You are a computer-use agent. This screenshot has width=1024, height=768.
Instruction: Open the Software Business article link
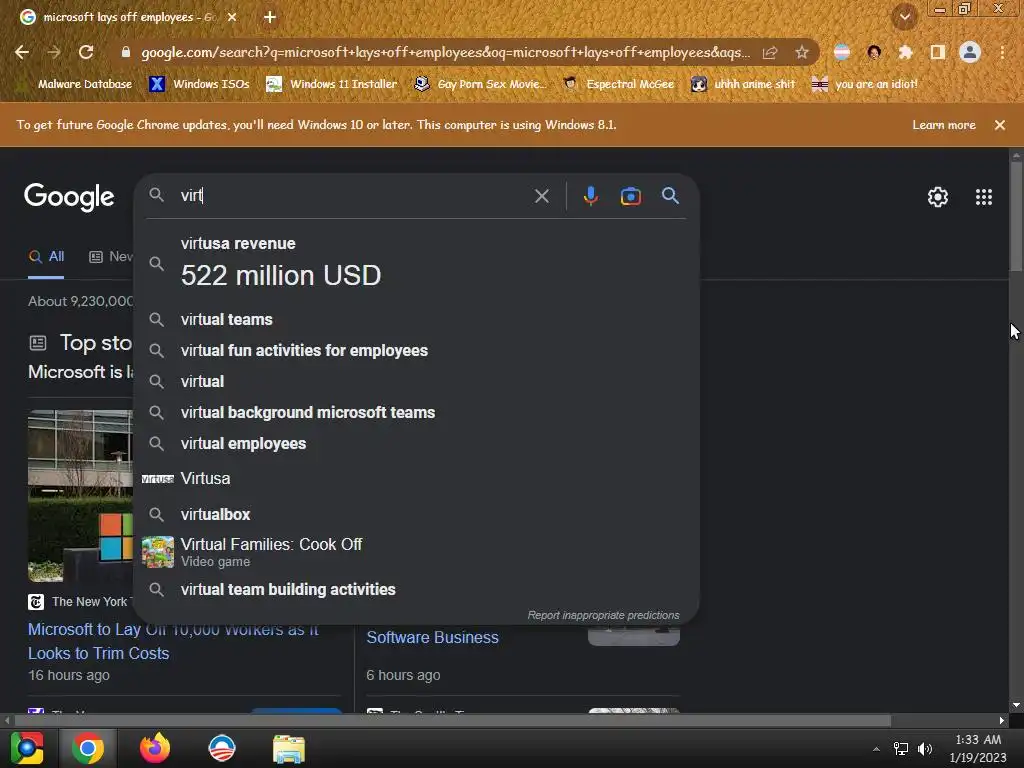pos(432,637)
